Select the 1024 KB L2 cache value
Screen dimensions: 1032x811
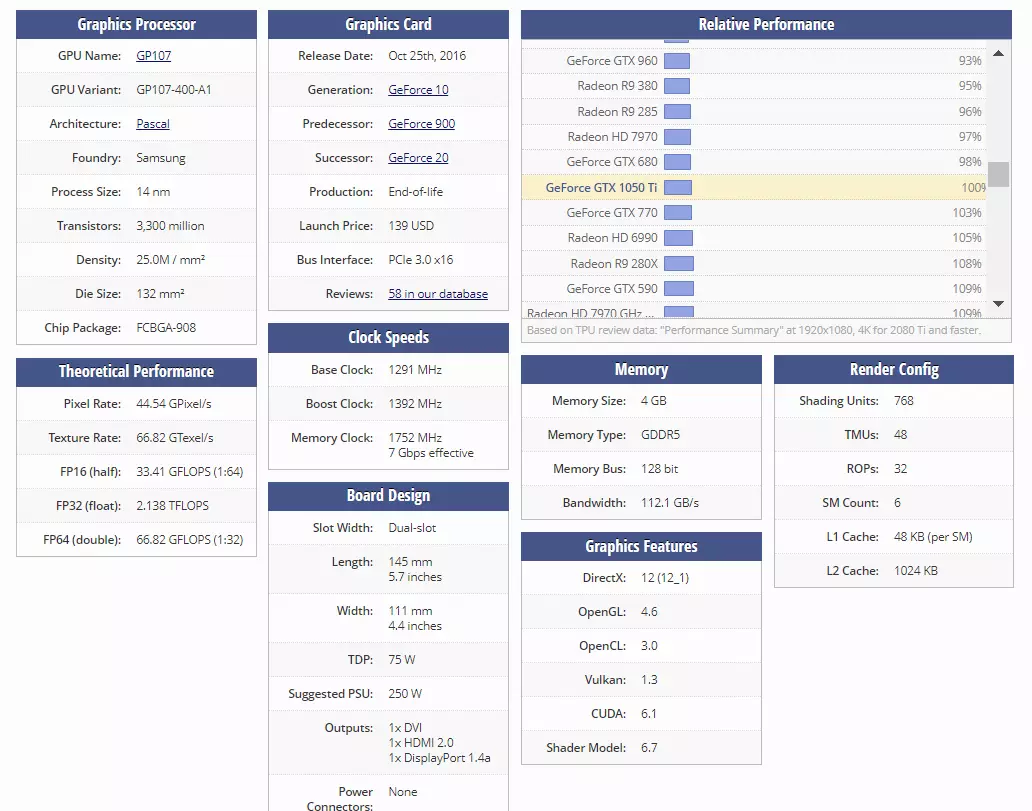click(x=916, y=571)
